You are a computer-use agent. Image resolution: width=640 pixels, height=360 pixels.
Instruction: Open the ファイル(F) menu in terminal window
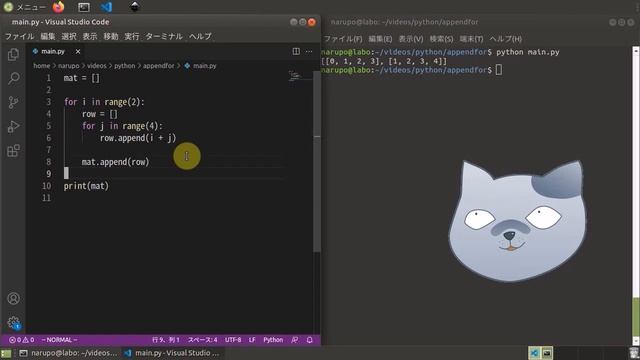click(343, 39)
